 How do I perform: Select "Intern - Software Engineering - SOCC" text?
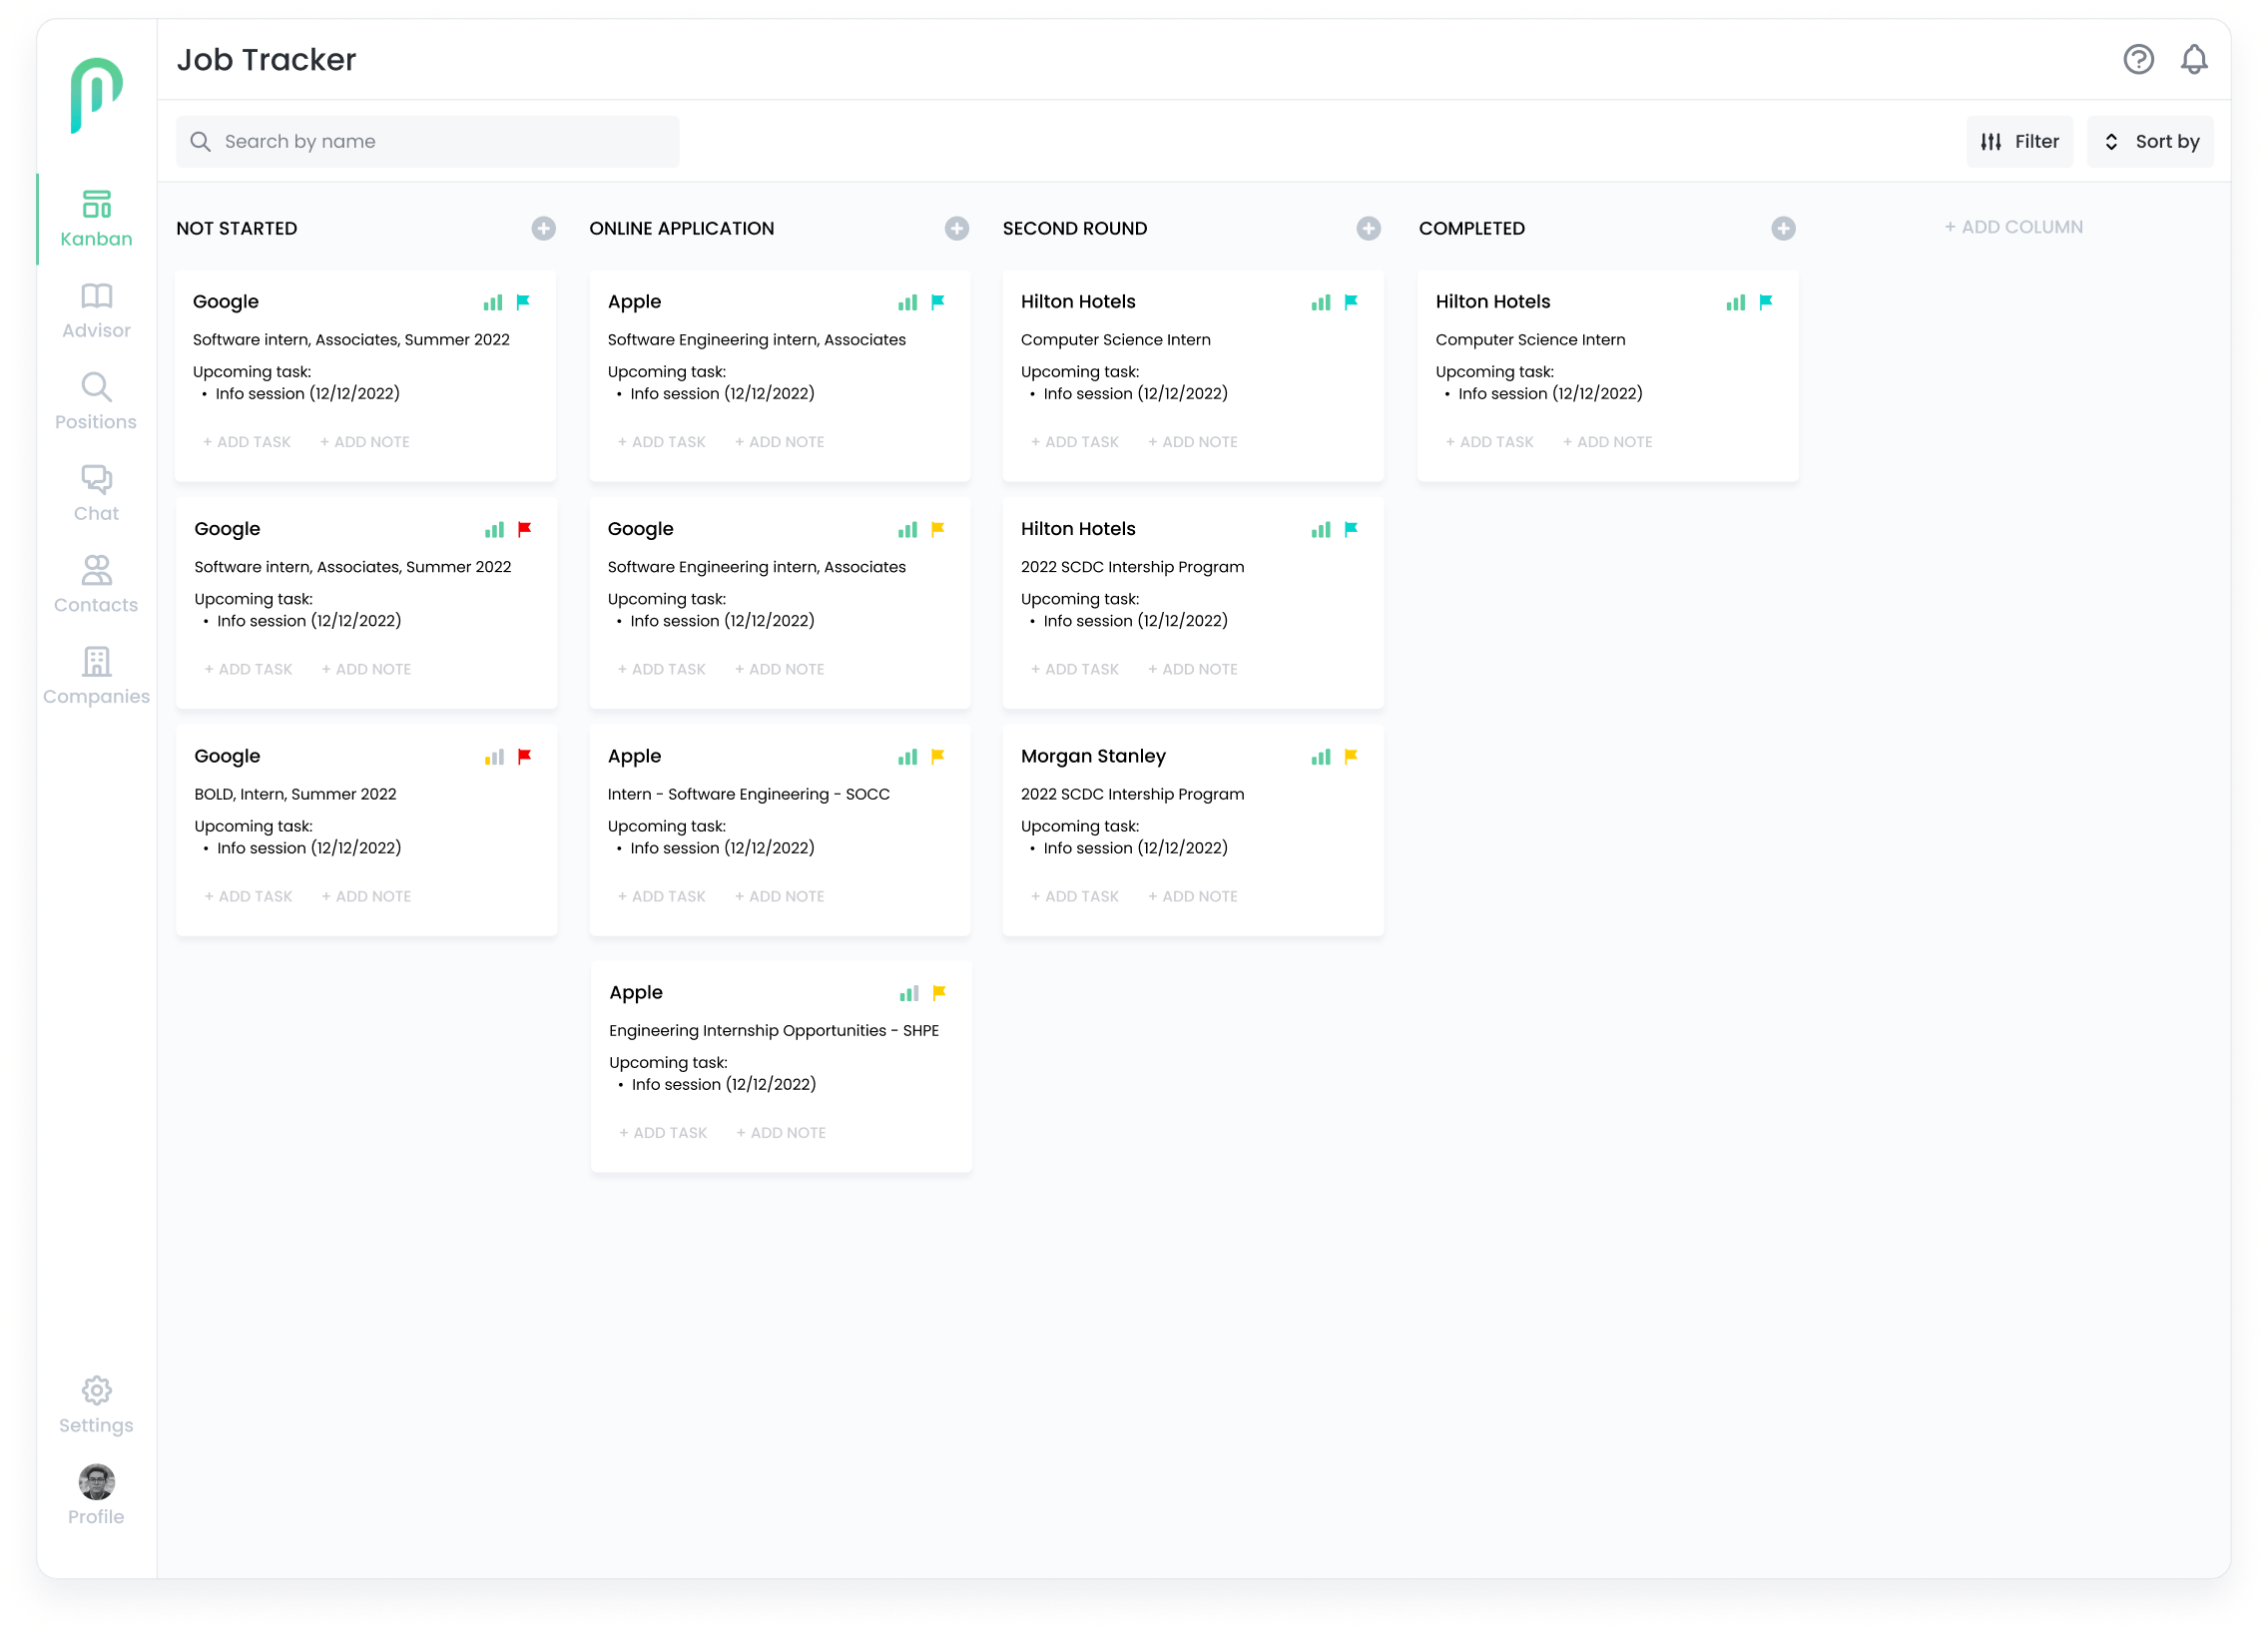coord(748,794)
